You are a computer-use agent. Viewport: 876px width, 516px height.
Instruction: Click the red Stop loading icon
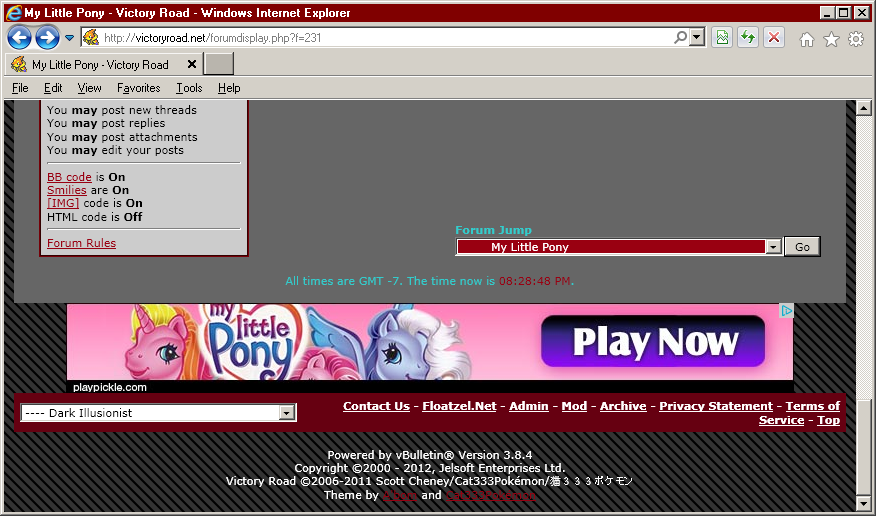(x=774, y=38)
